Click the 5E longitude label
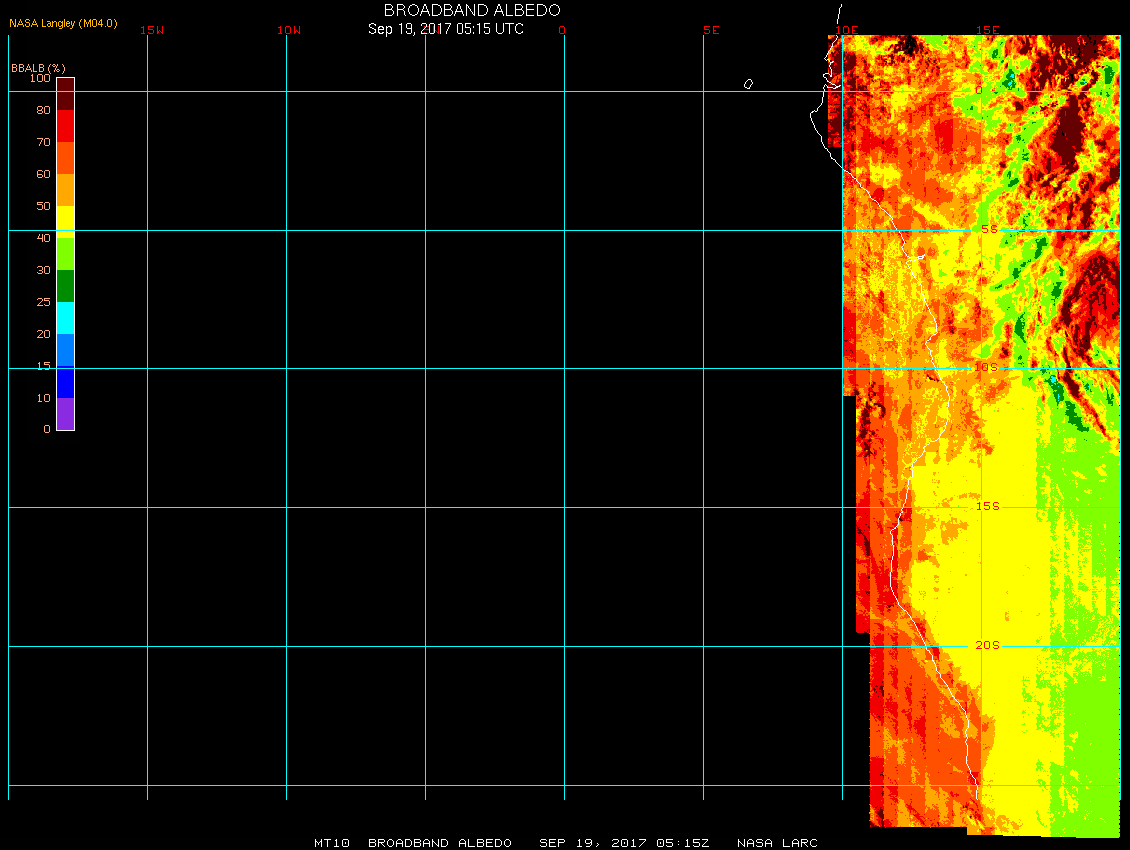The width and height of the screenshot is (1130, 850). (x=711, y=30)
